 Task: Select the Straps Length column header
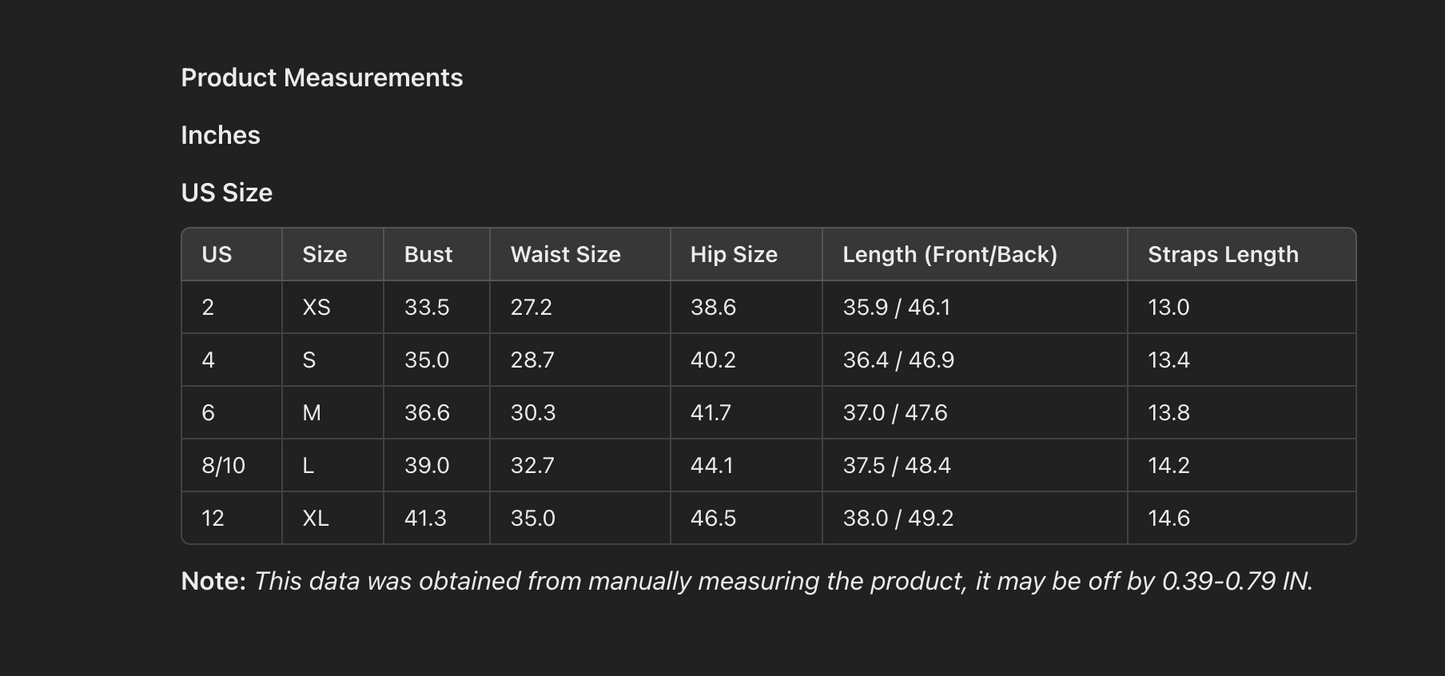(x=1223, y=255)
